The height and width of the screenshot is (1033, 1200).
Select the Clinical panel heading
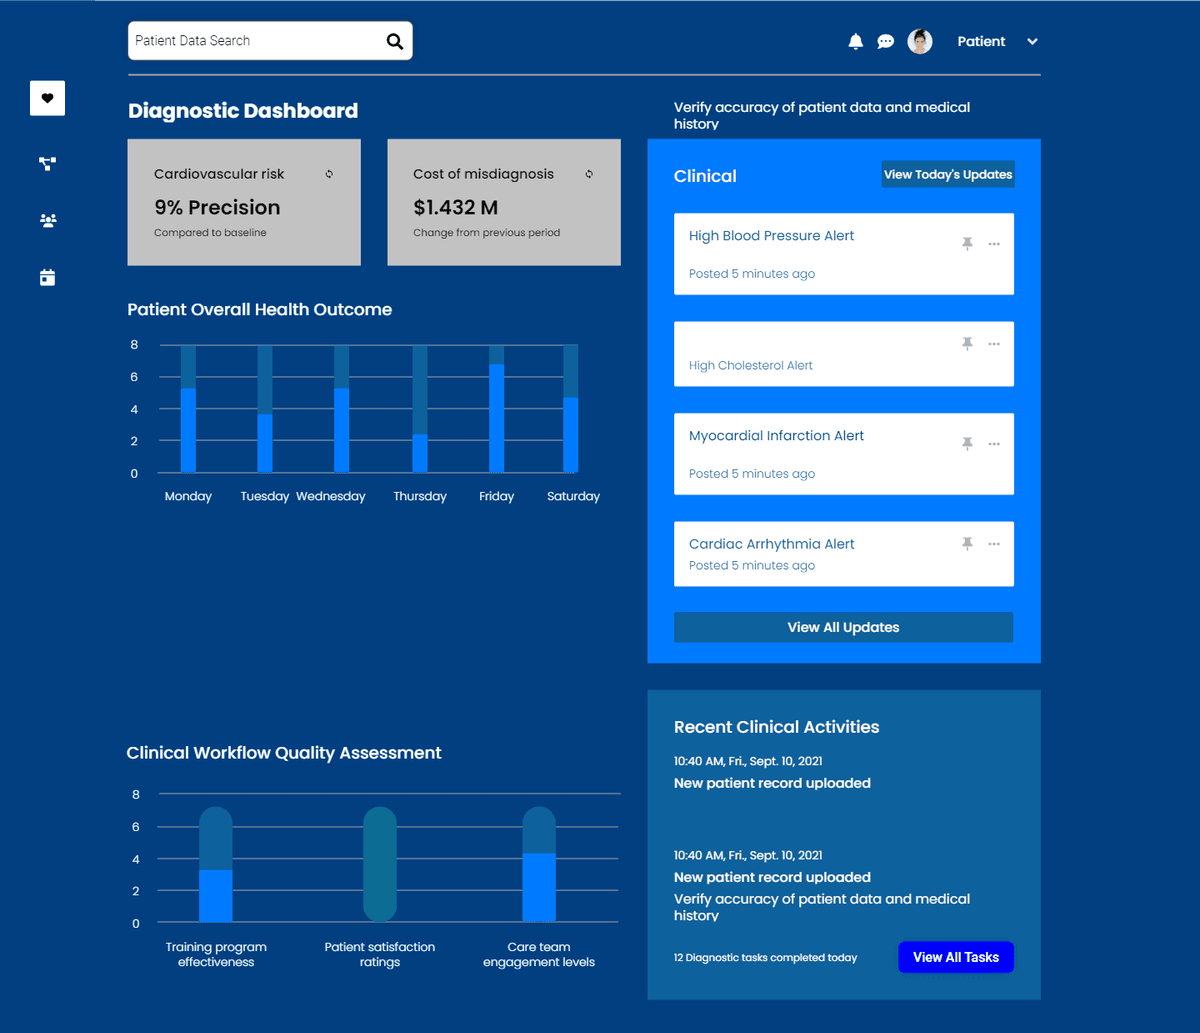(705, 176)
